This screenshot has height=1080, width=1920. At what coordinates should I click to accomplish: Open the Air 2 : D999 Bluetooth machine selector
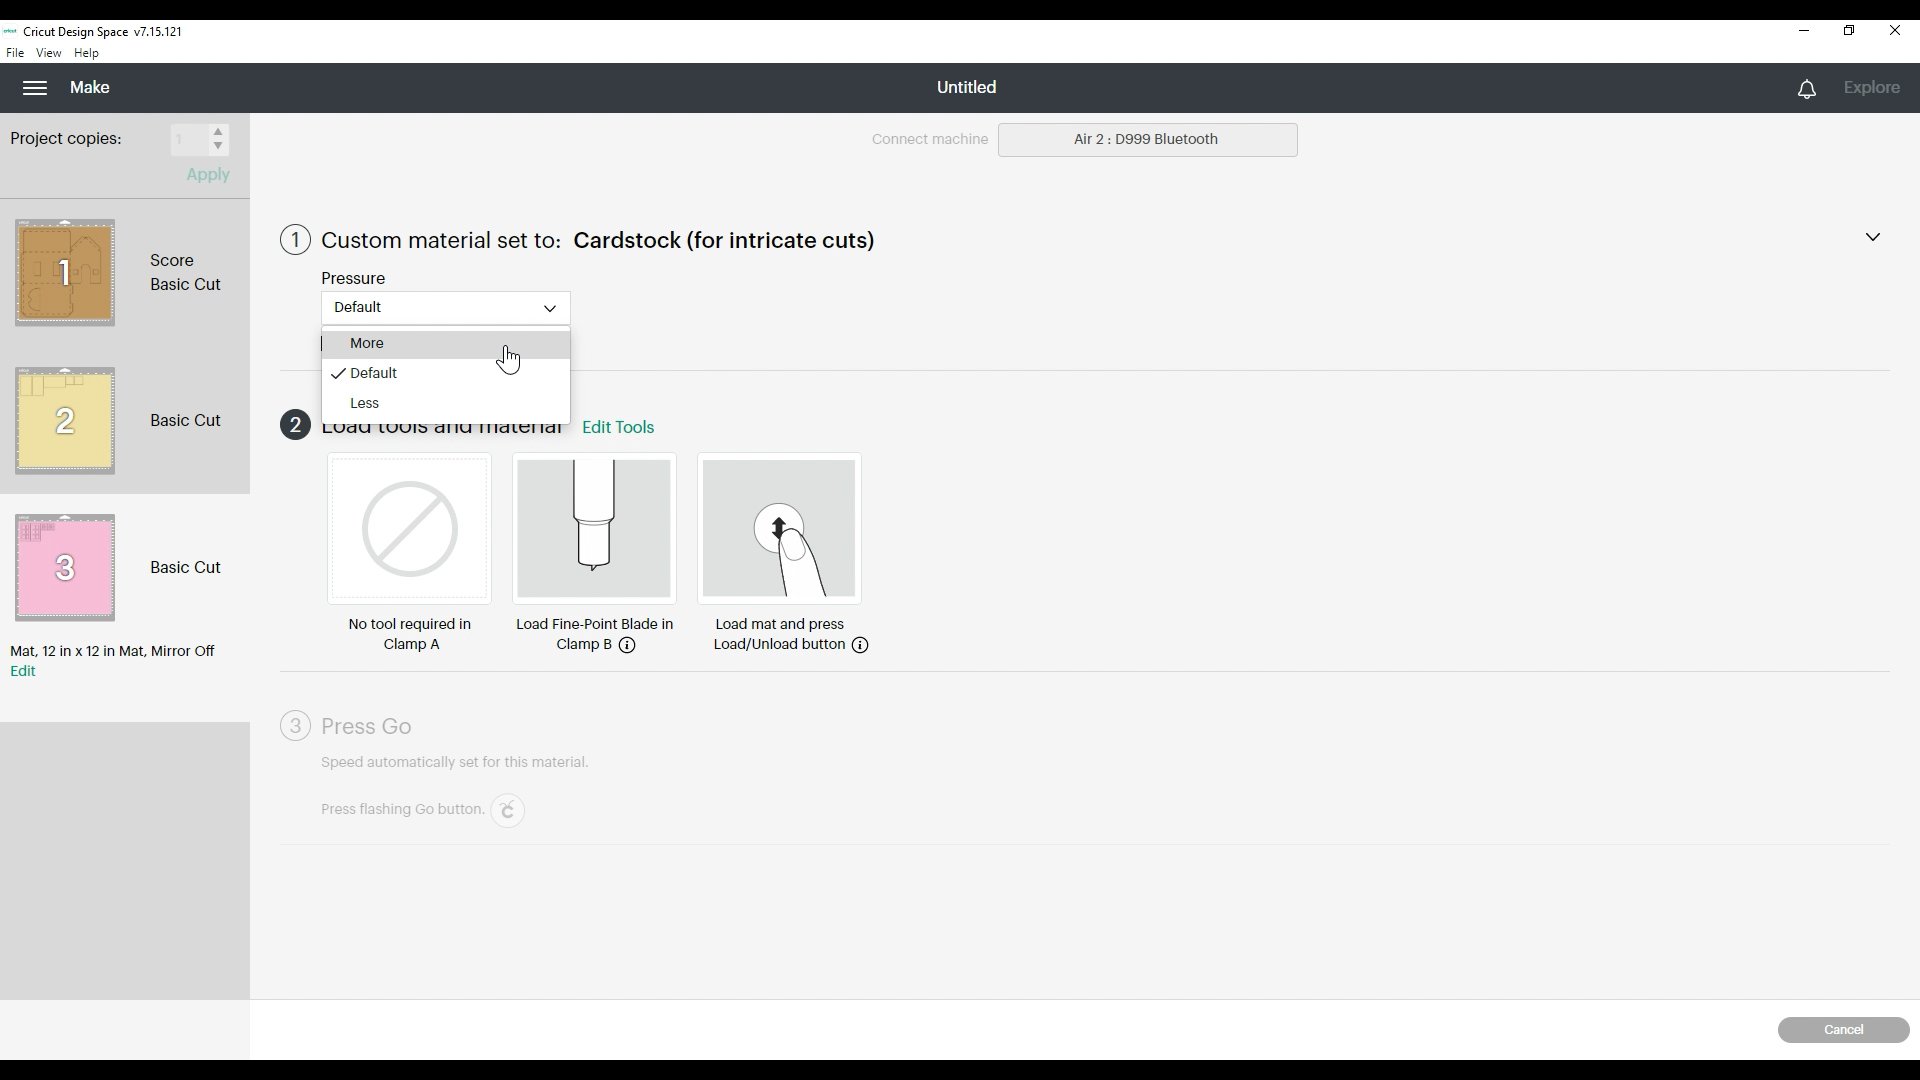[x=1147, y=140]
